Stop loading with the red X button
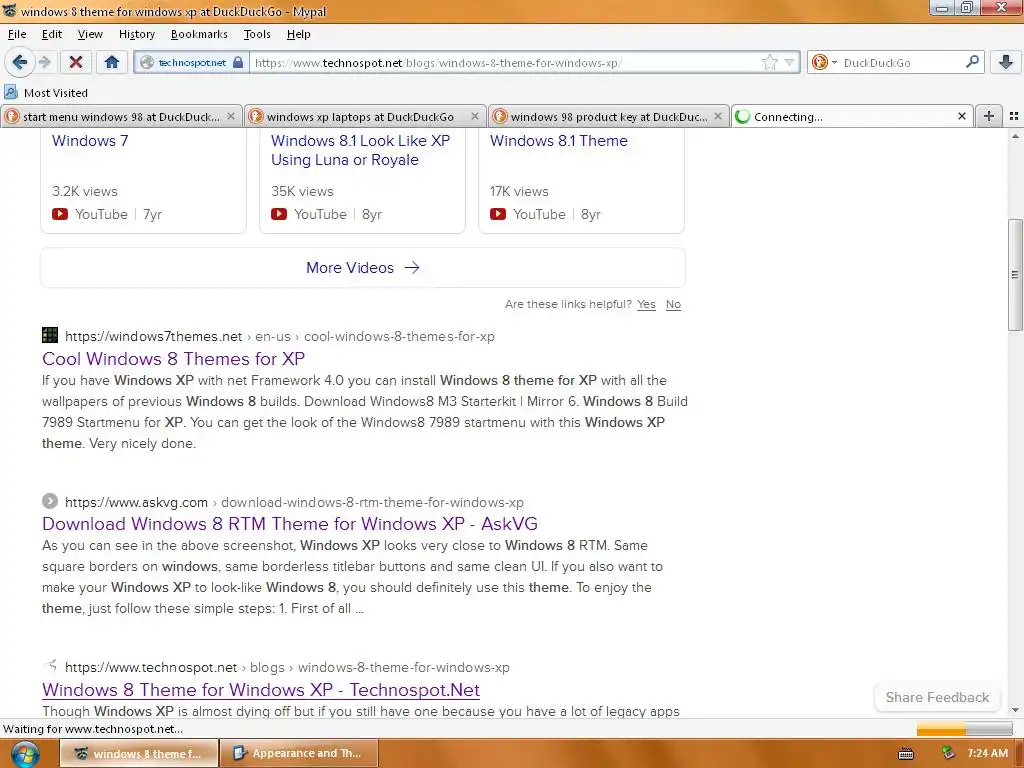1024x768 pixels. (x=76, y=63)
